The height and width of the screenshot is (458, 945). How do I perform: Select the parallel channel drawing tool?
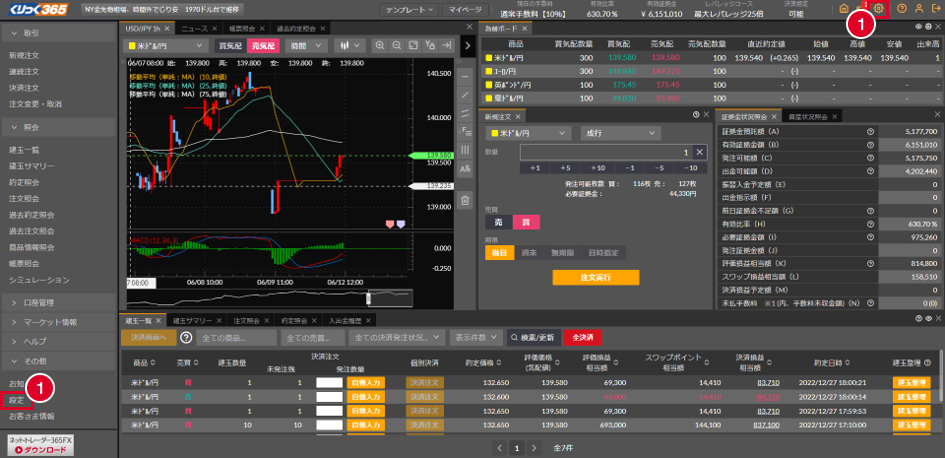tap(465, 113)
